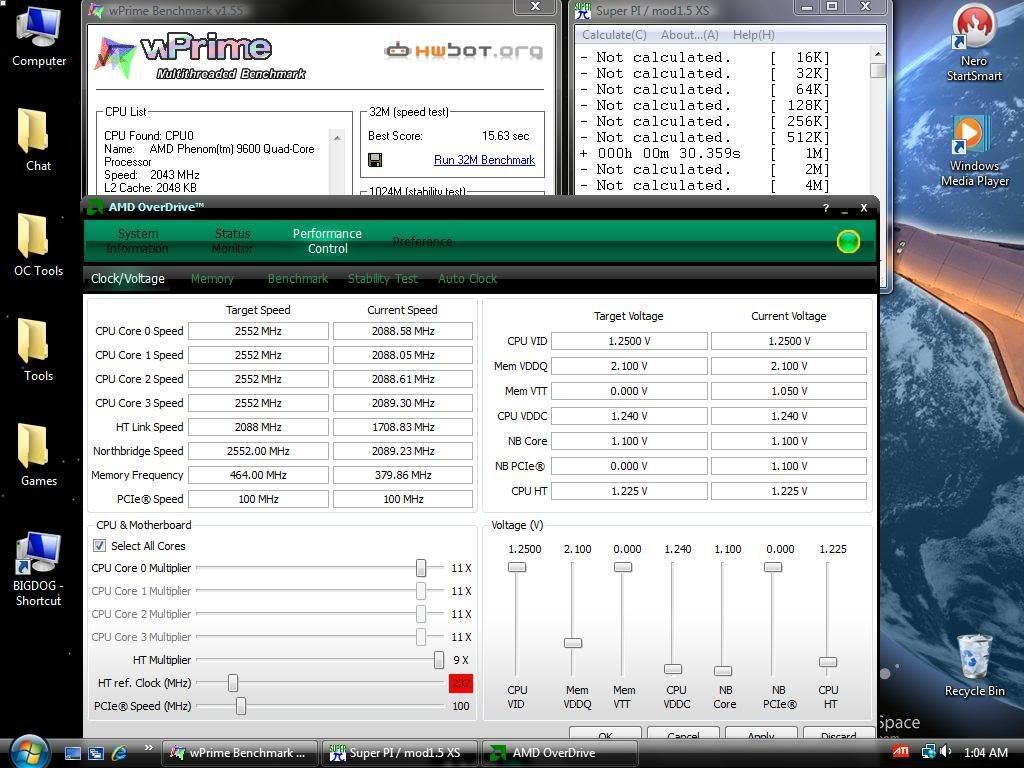Open the System Information tab
This screenshot has width=1024, height=768.
137,241
